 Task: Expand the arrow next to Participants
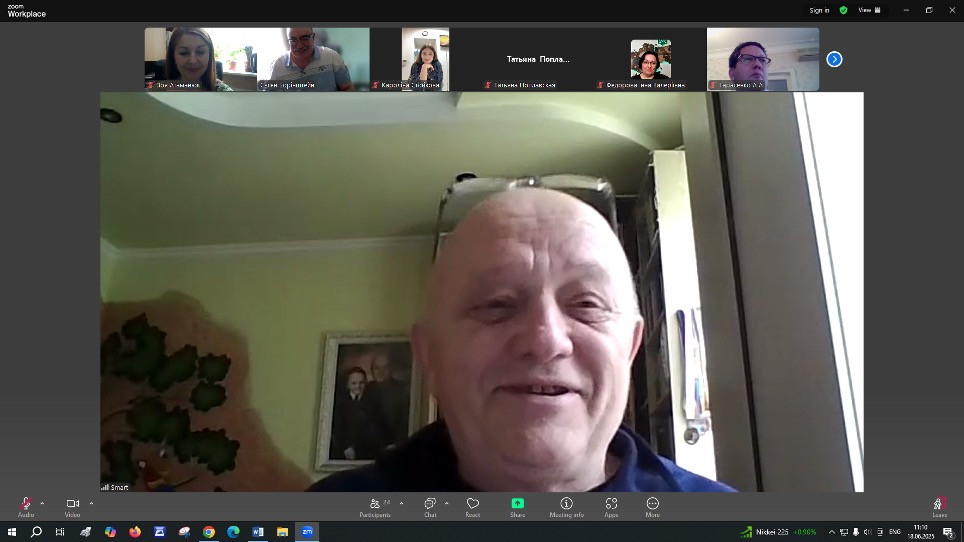[x=401, y=503]
